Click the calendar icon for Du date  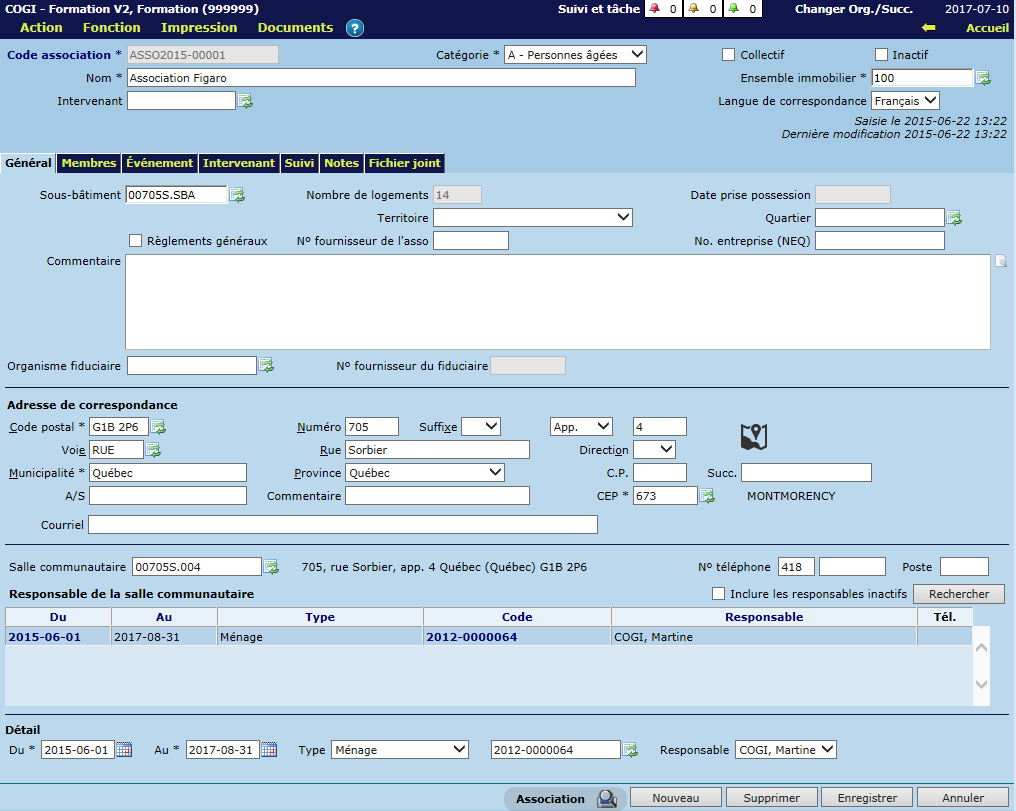tap(124, 750)
